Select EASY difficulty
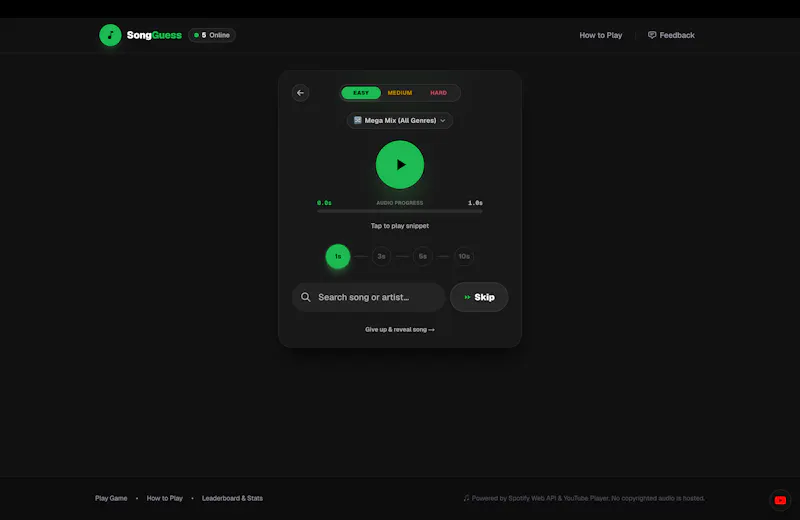This screenshot has width=800, height=520. (361, 93)
